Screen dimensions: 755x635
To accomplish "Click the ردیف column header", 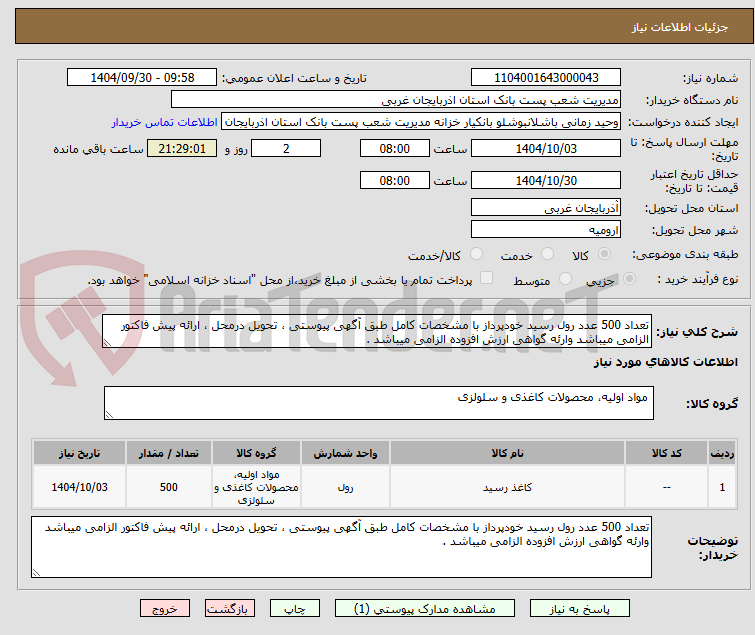I will 722,453.
